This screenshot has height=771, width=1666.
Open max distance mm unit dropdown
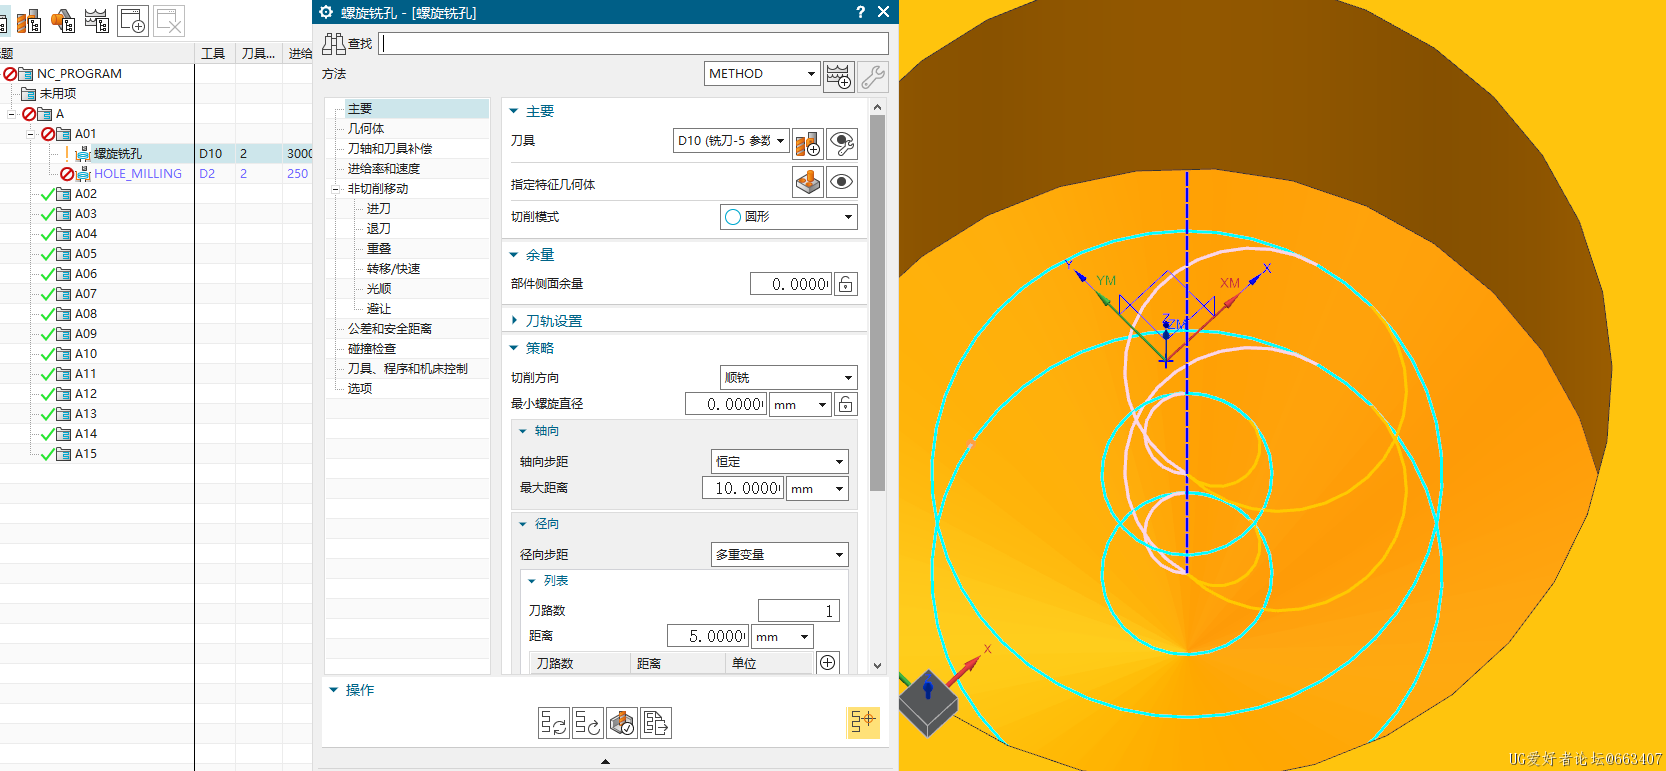818,489
